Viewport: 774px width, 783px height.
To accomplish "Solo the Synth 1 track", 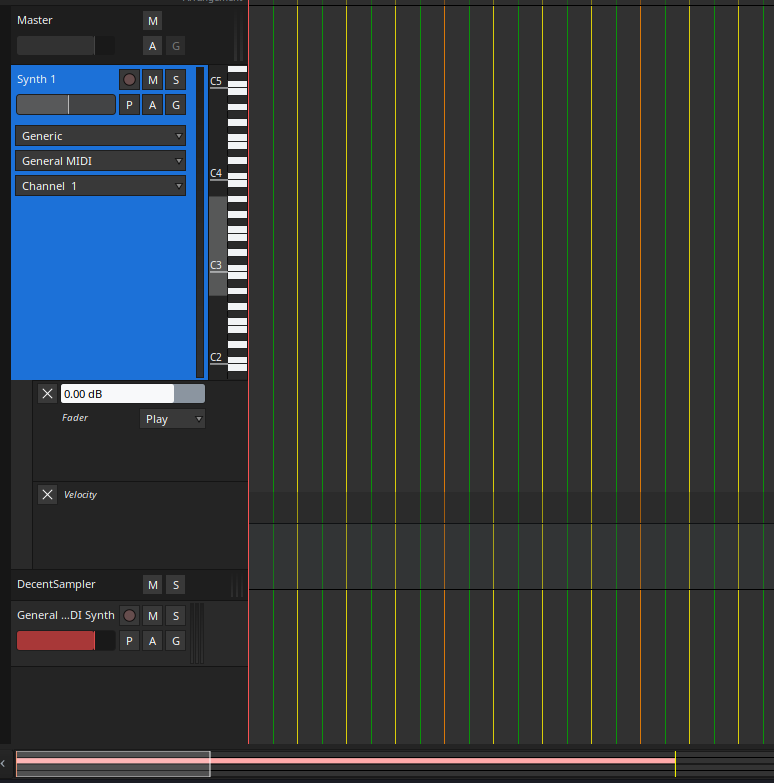I will coord(176,80).
